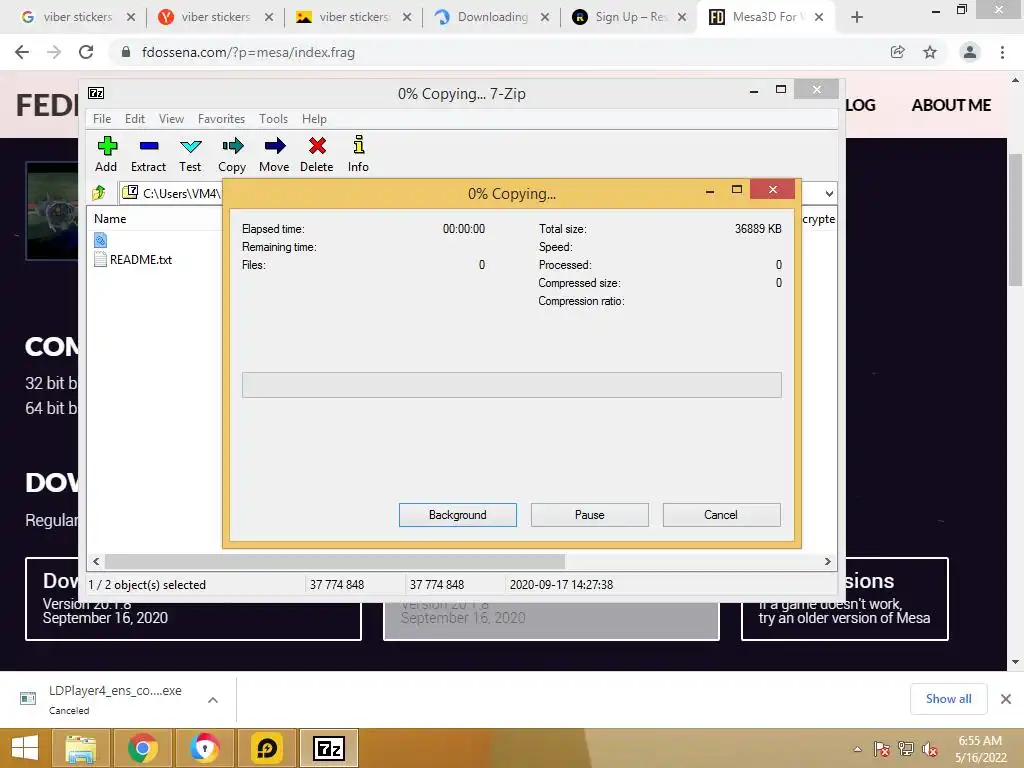Click the Copy toolbar icon
Screen dimensions: 1024x768
click(x=232, y=154)
